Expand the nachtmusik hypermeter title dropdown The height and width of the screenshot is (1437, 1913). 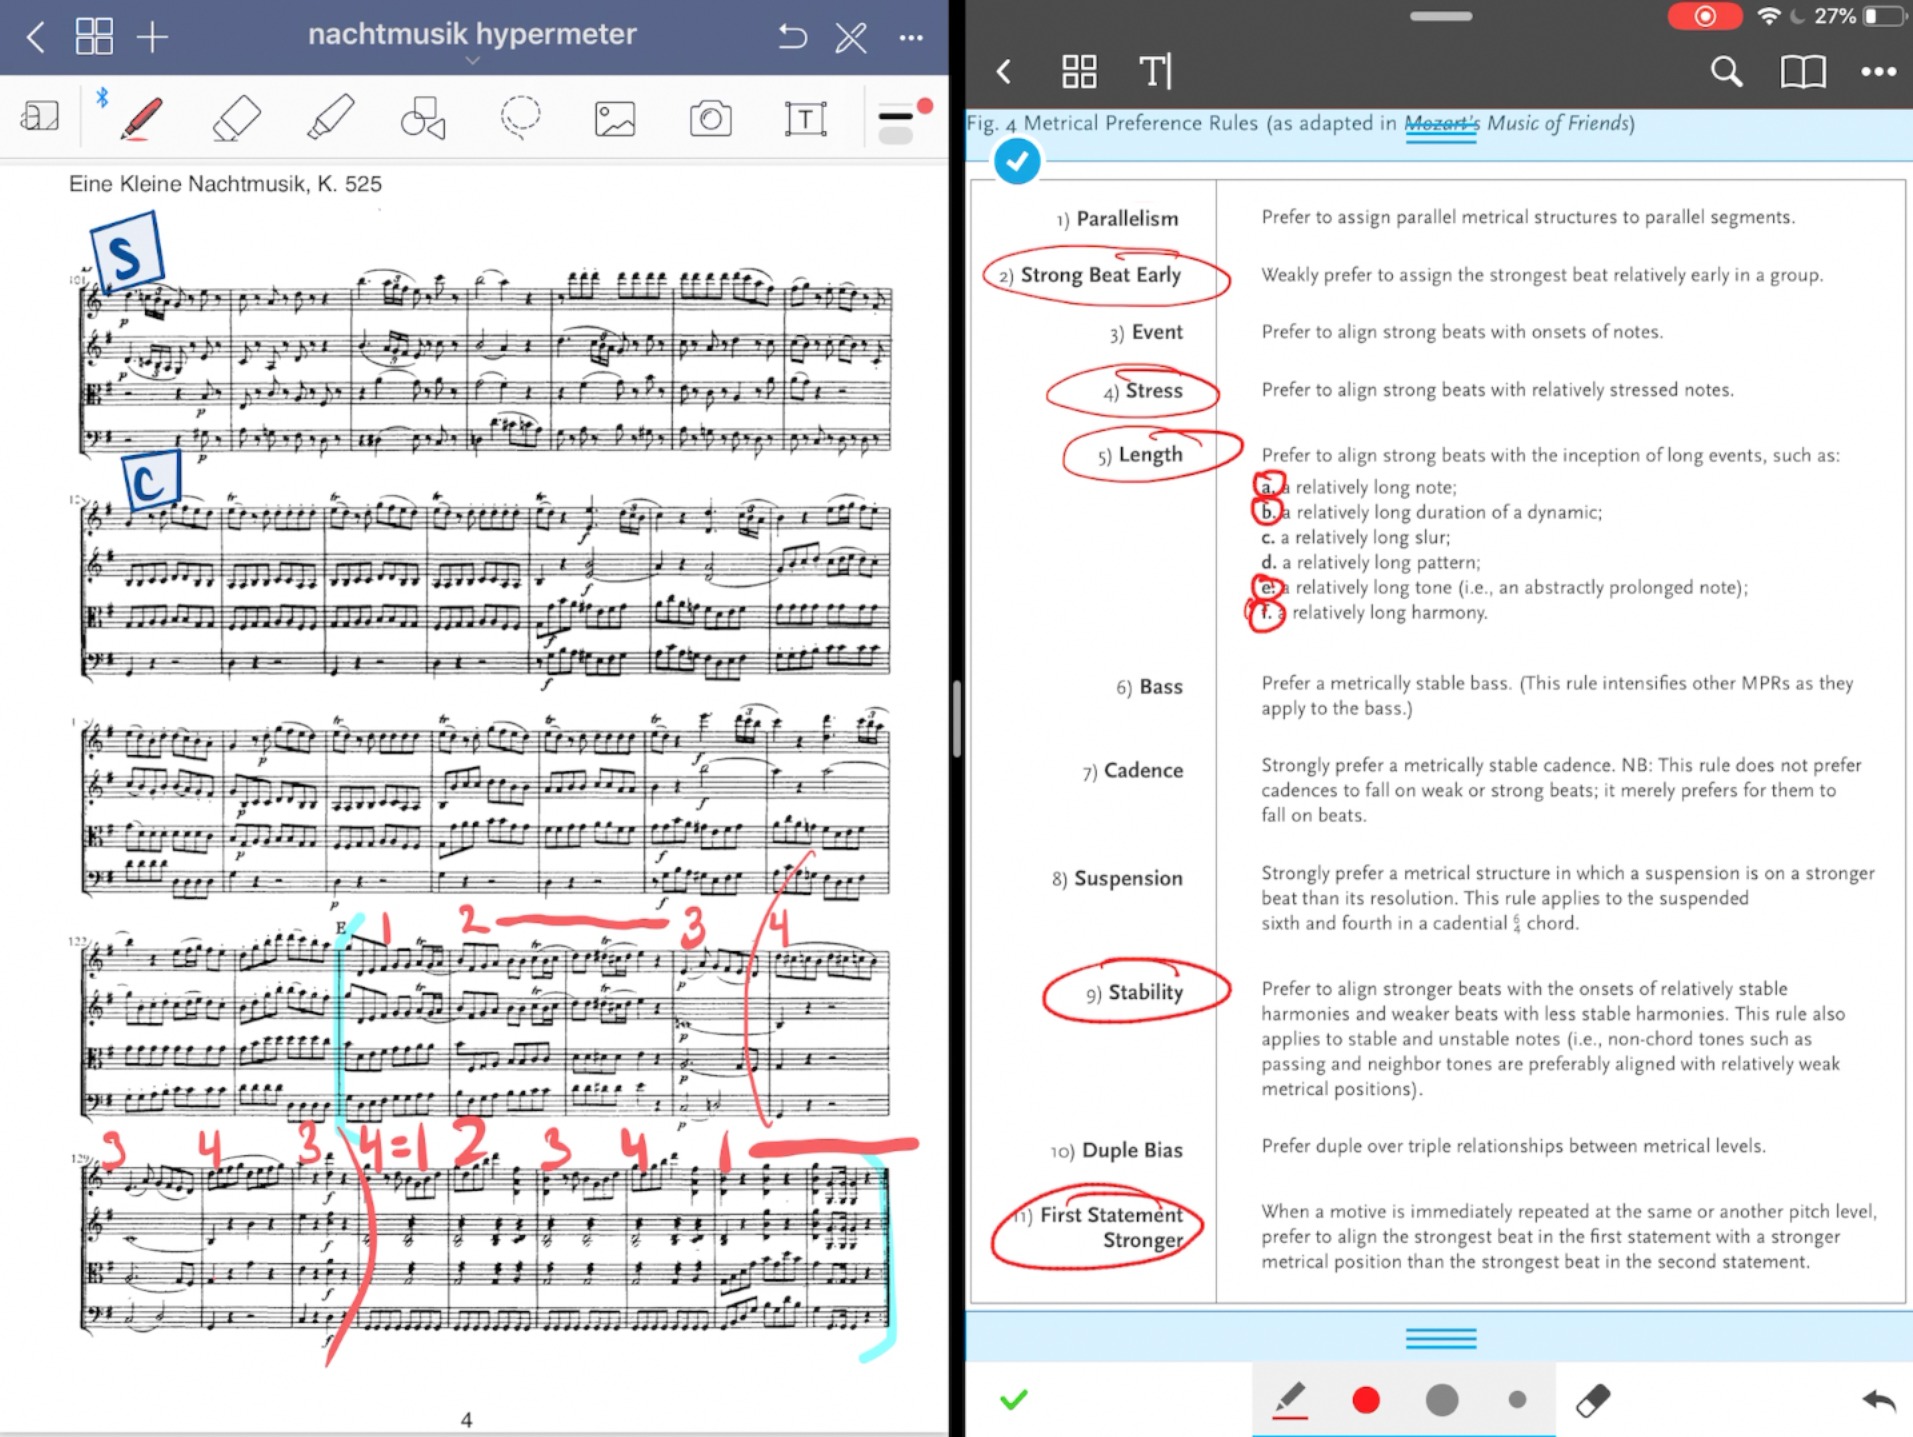(x=472, y=62)
